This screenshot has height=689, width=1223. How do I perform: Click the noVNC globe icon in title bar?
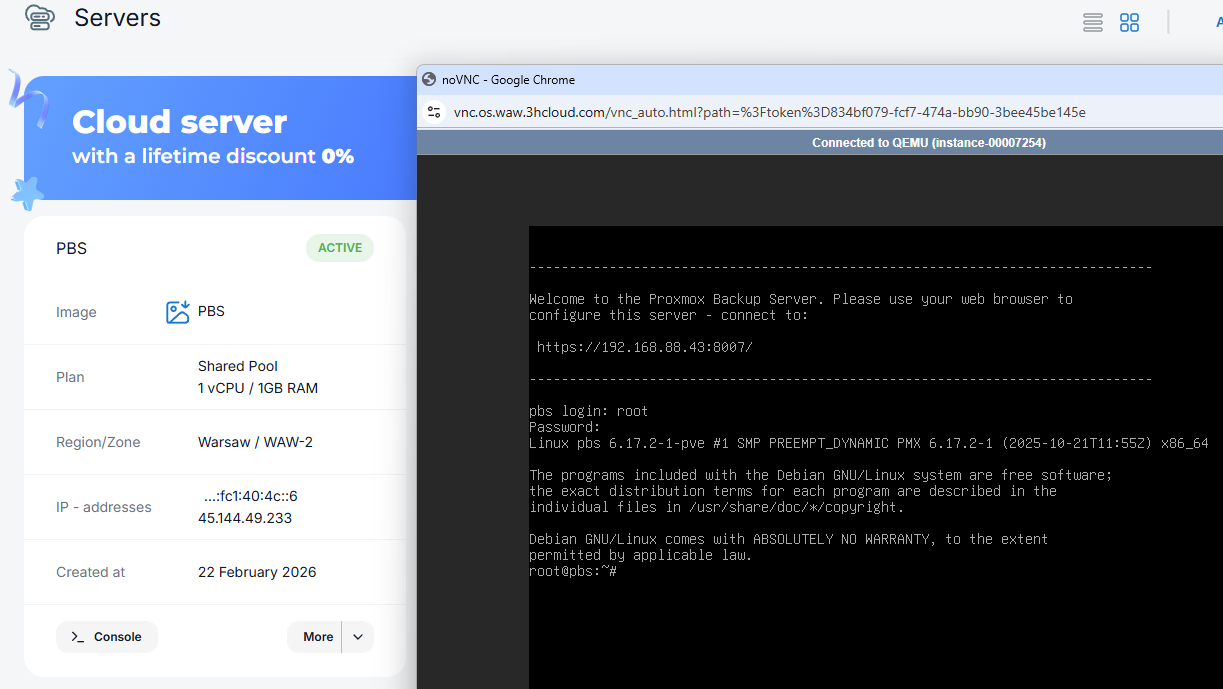pyautogui.click(x=428, y=79)
